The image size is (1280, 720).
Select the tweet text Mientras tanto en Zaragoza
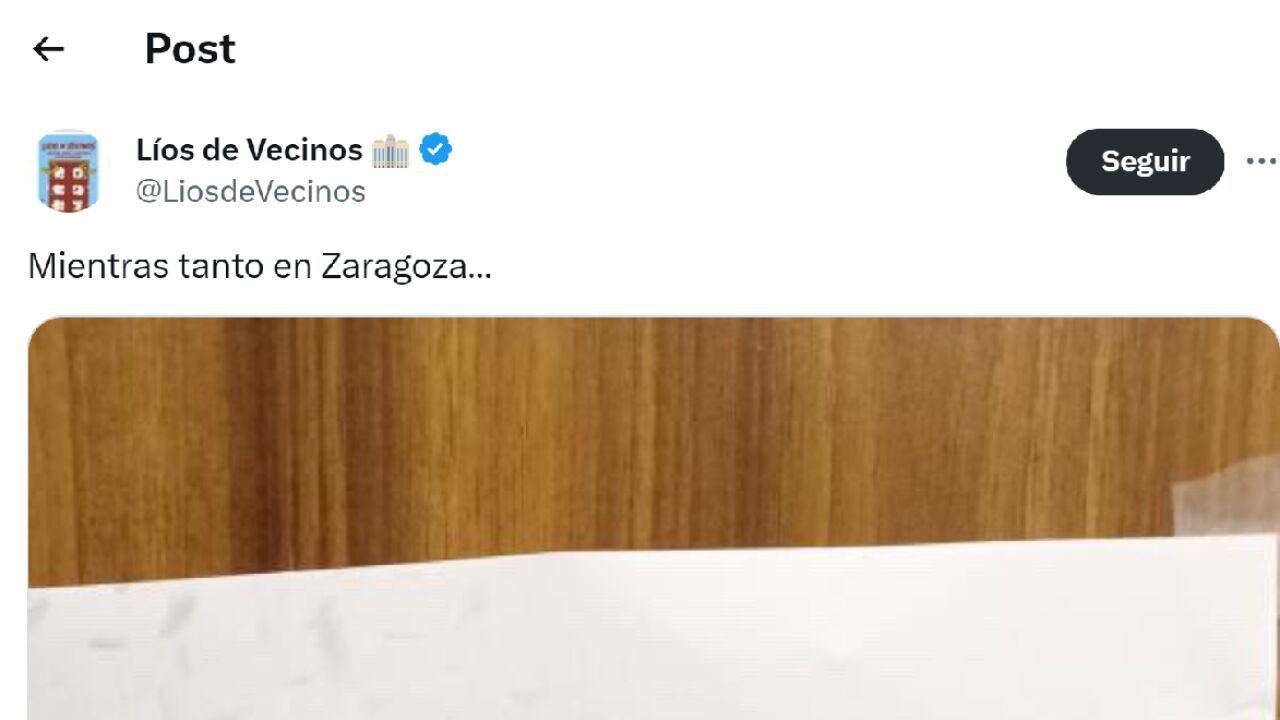tap(260, 267)
